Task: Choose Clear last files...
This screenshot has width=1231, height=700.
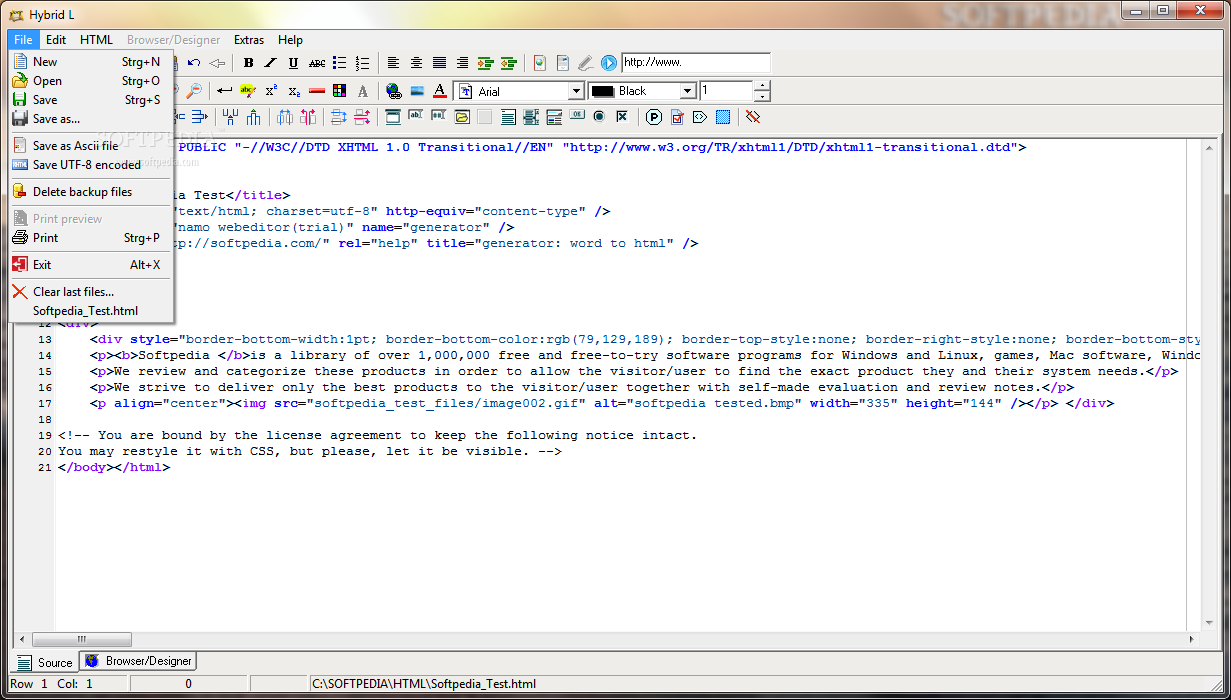Action: (x=91, y=292)
